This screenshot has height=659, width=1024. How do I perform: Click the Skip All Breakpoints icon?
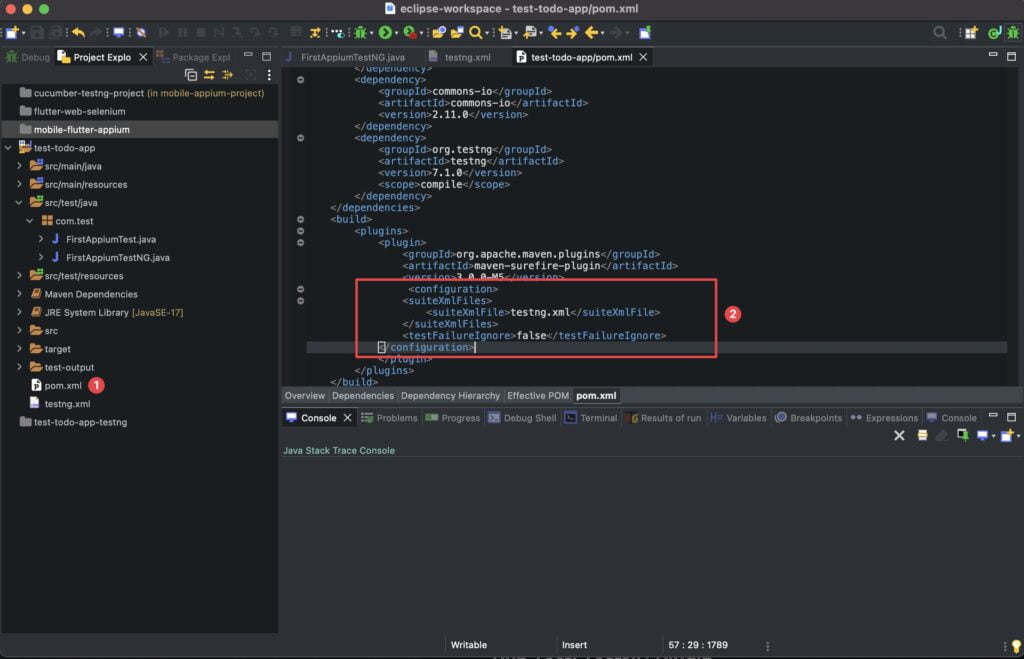pyautogui.click(x=141, y=32)
